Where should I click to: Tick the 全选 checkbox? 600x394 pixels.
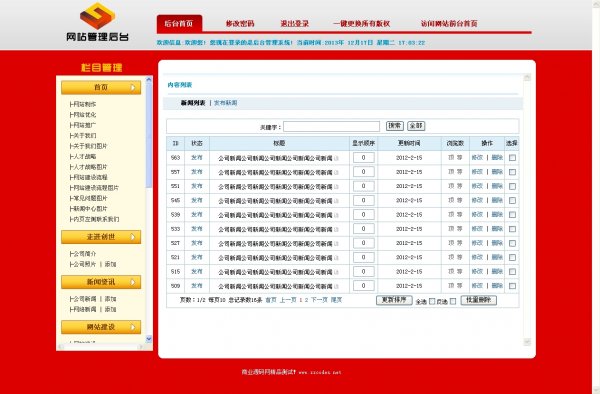[432, 301]
